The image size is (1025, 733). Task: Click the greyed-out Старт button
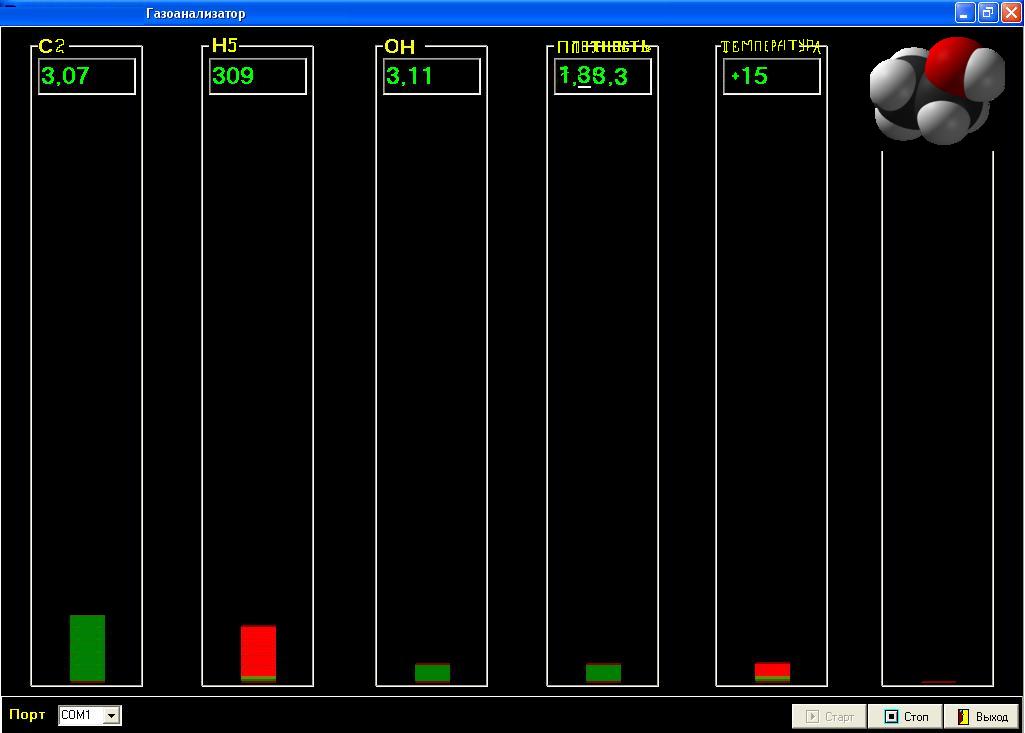tap(829, 717)
